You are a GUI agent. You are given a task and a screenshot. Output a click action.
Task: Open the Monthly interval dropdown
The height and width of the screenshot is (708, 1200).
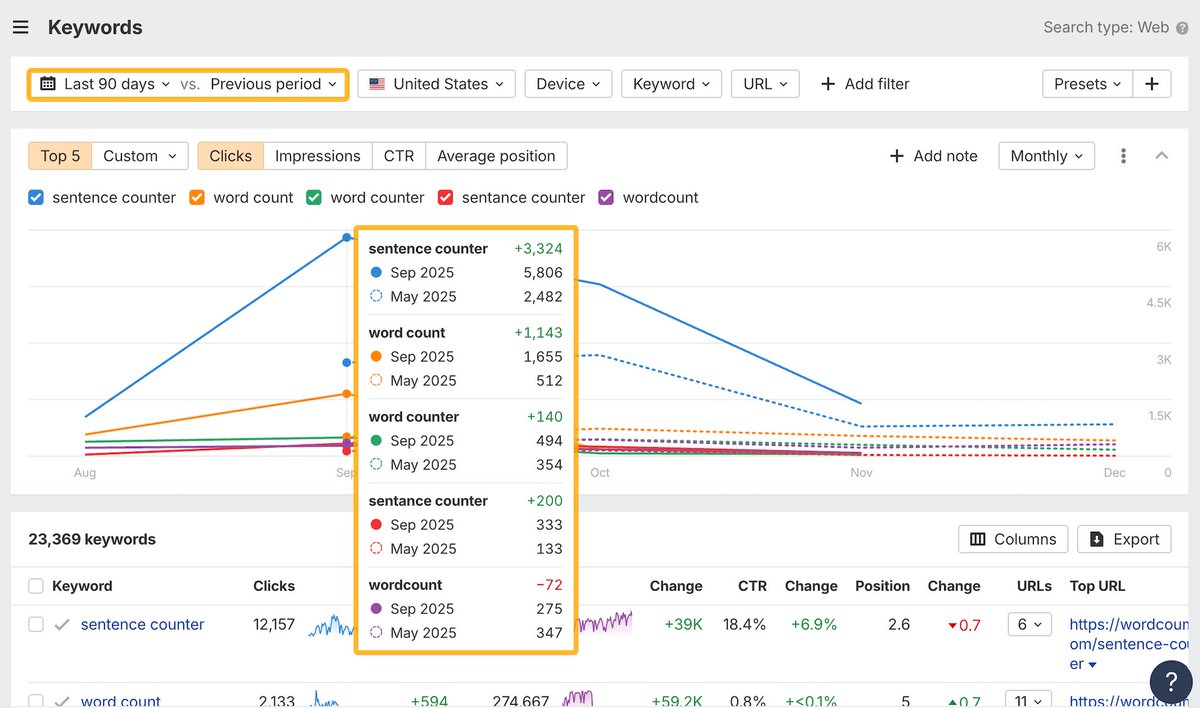point(1045,156)
